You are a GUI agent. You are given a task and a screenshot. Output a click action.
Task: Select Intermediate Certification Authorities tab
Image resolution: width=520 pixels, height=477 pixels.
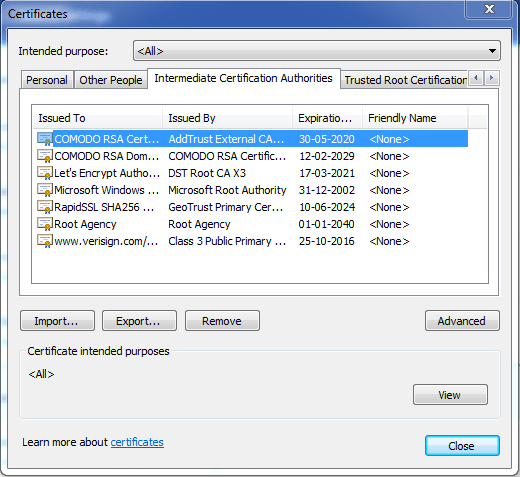(244, 78)
